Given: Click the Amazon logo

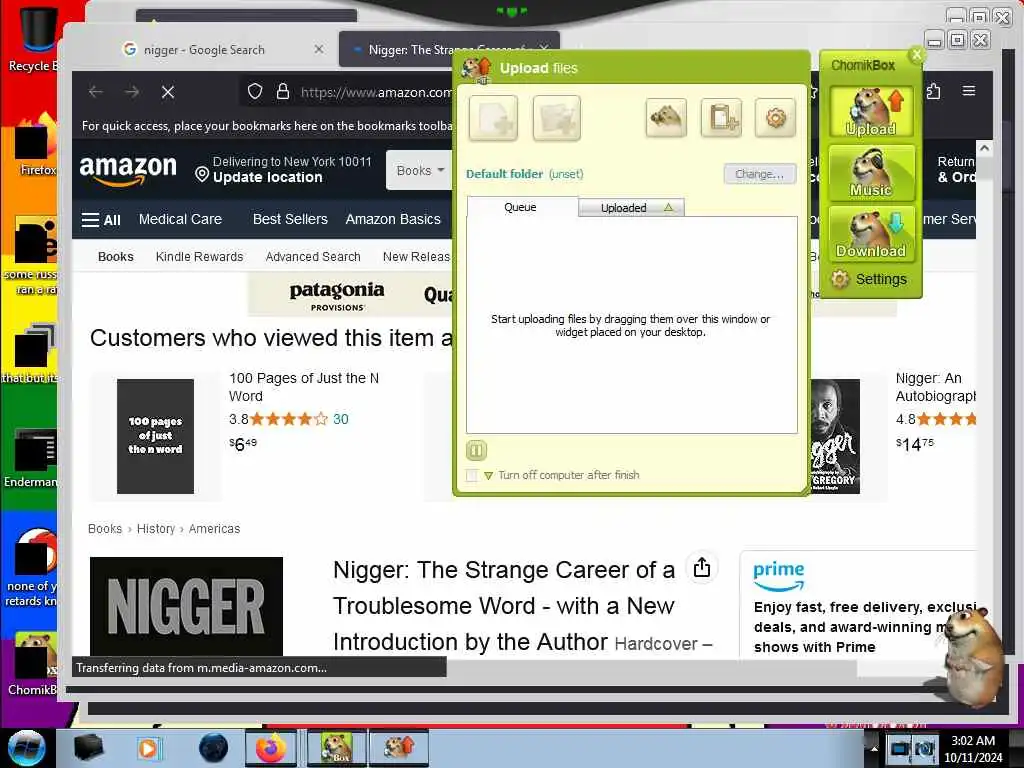Looking at the screenshot, I should 128,170.
